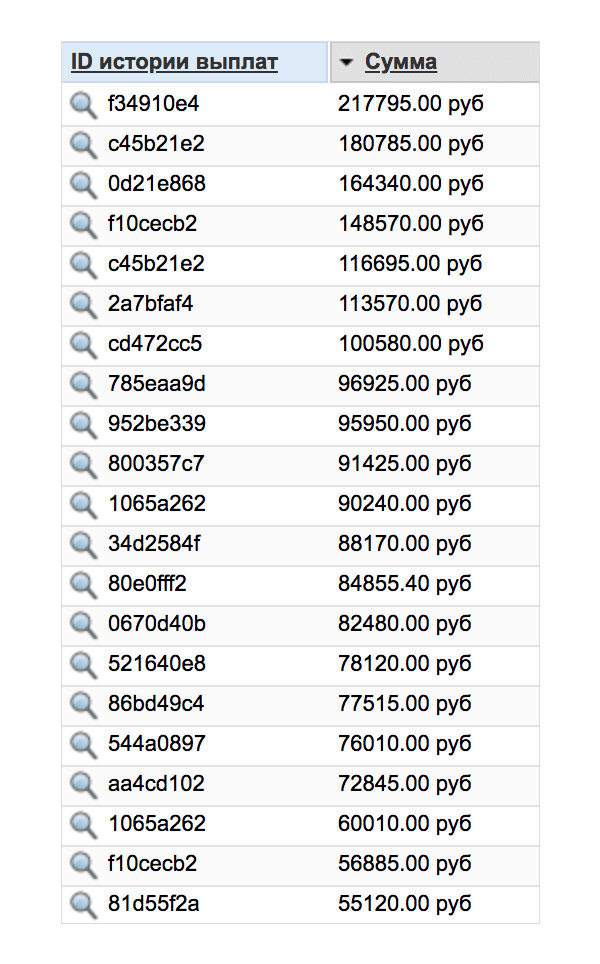Viewport: 600px width, 964px height.
Task: Open the magnifier icon for 34d2584f
Action: click(82, 544)
